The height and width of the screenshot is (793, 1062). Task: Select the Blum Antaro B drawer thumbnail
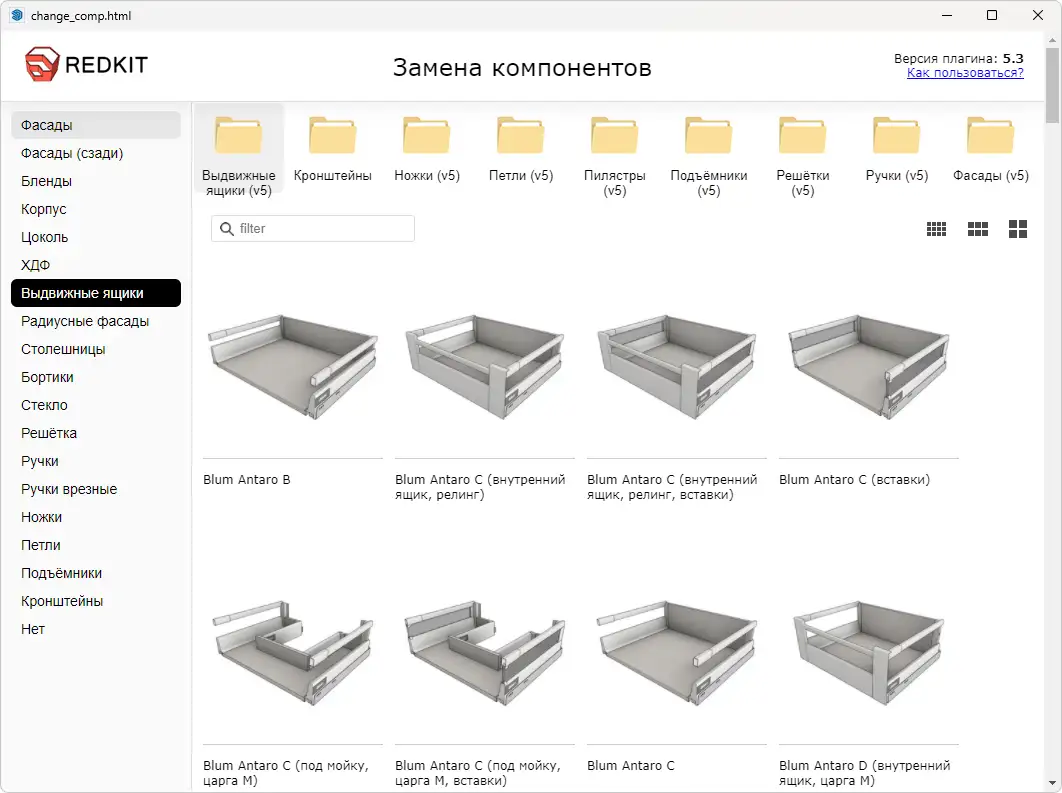click(292, 368)
